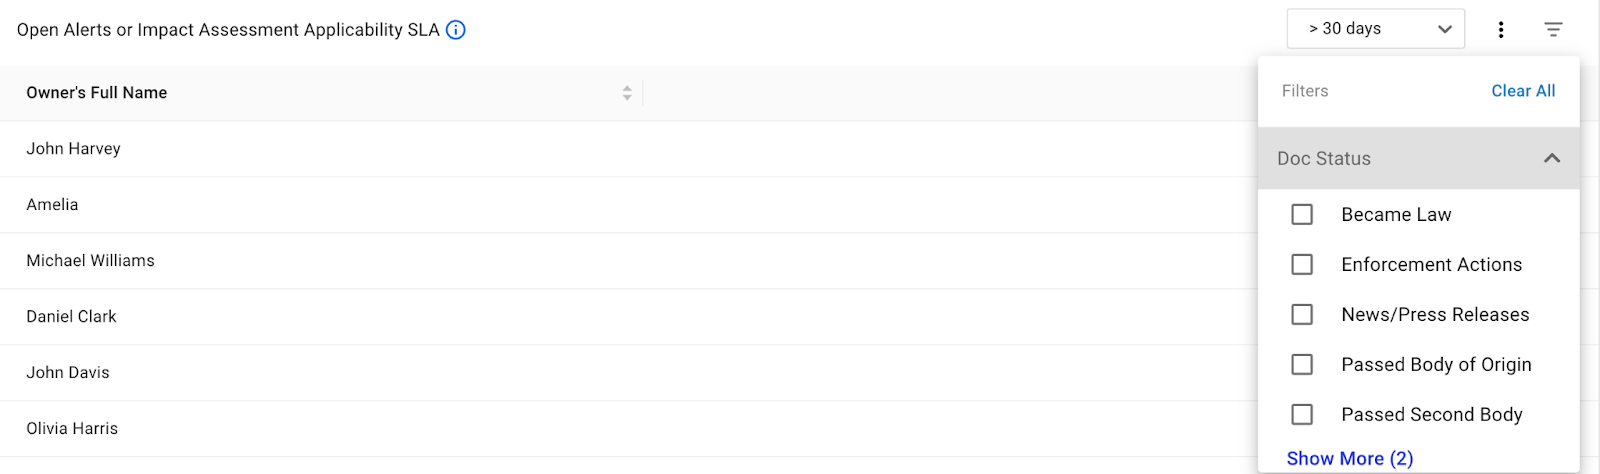Viewport: 1600px width, 474px height.
Task: Check the Became Law checkbox
Action: 1302,215
